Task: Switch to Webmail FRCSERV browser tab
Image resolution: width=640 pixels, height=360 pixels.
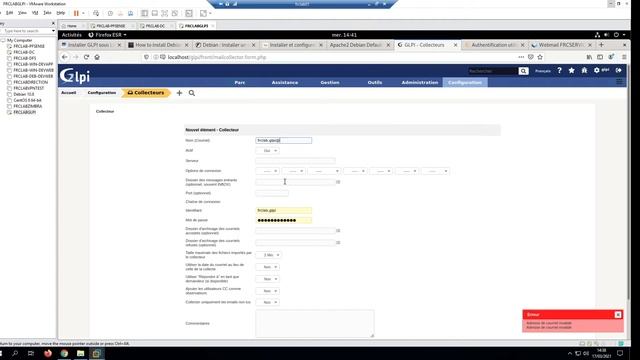Action: [x=561, y=45]
